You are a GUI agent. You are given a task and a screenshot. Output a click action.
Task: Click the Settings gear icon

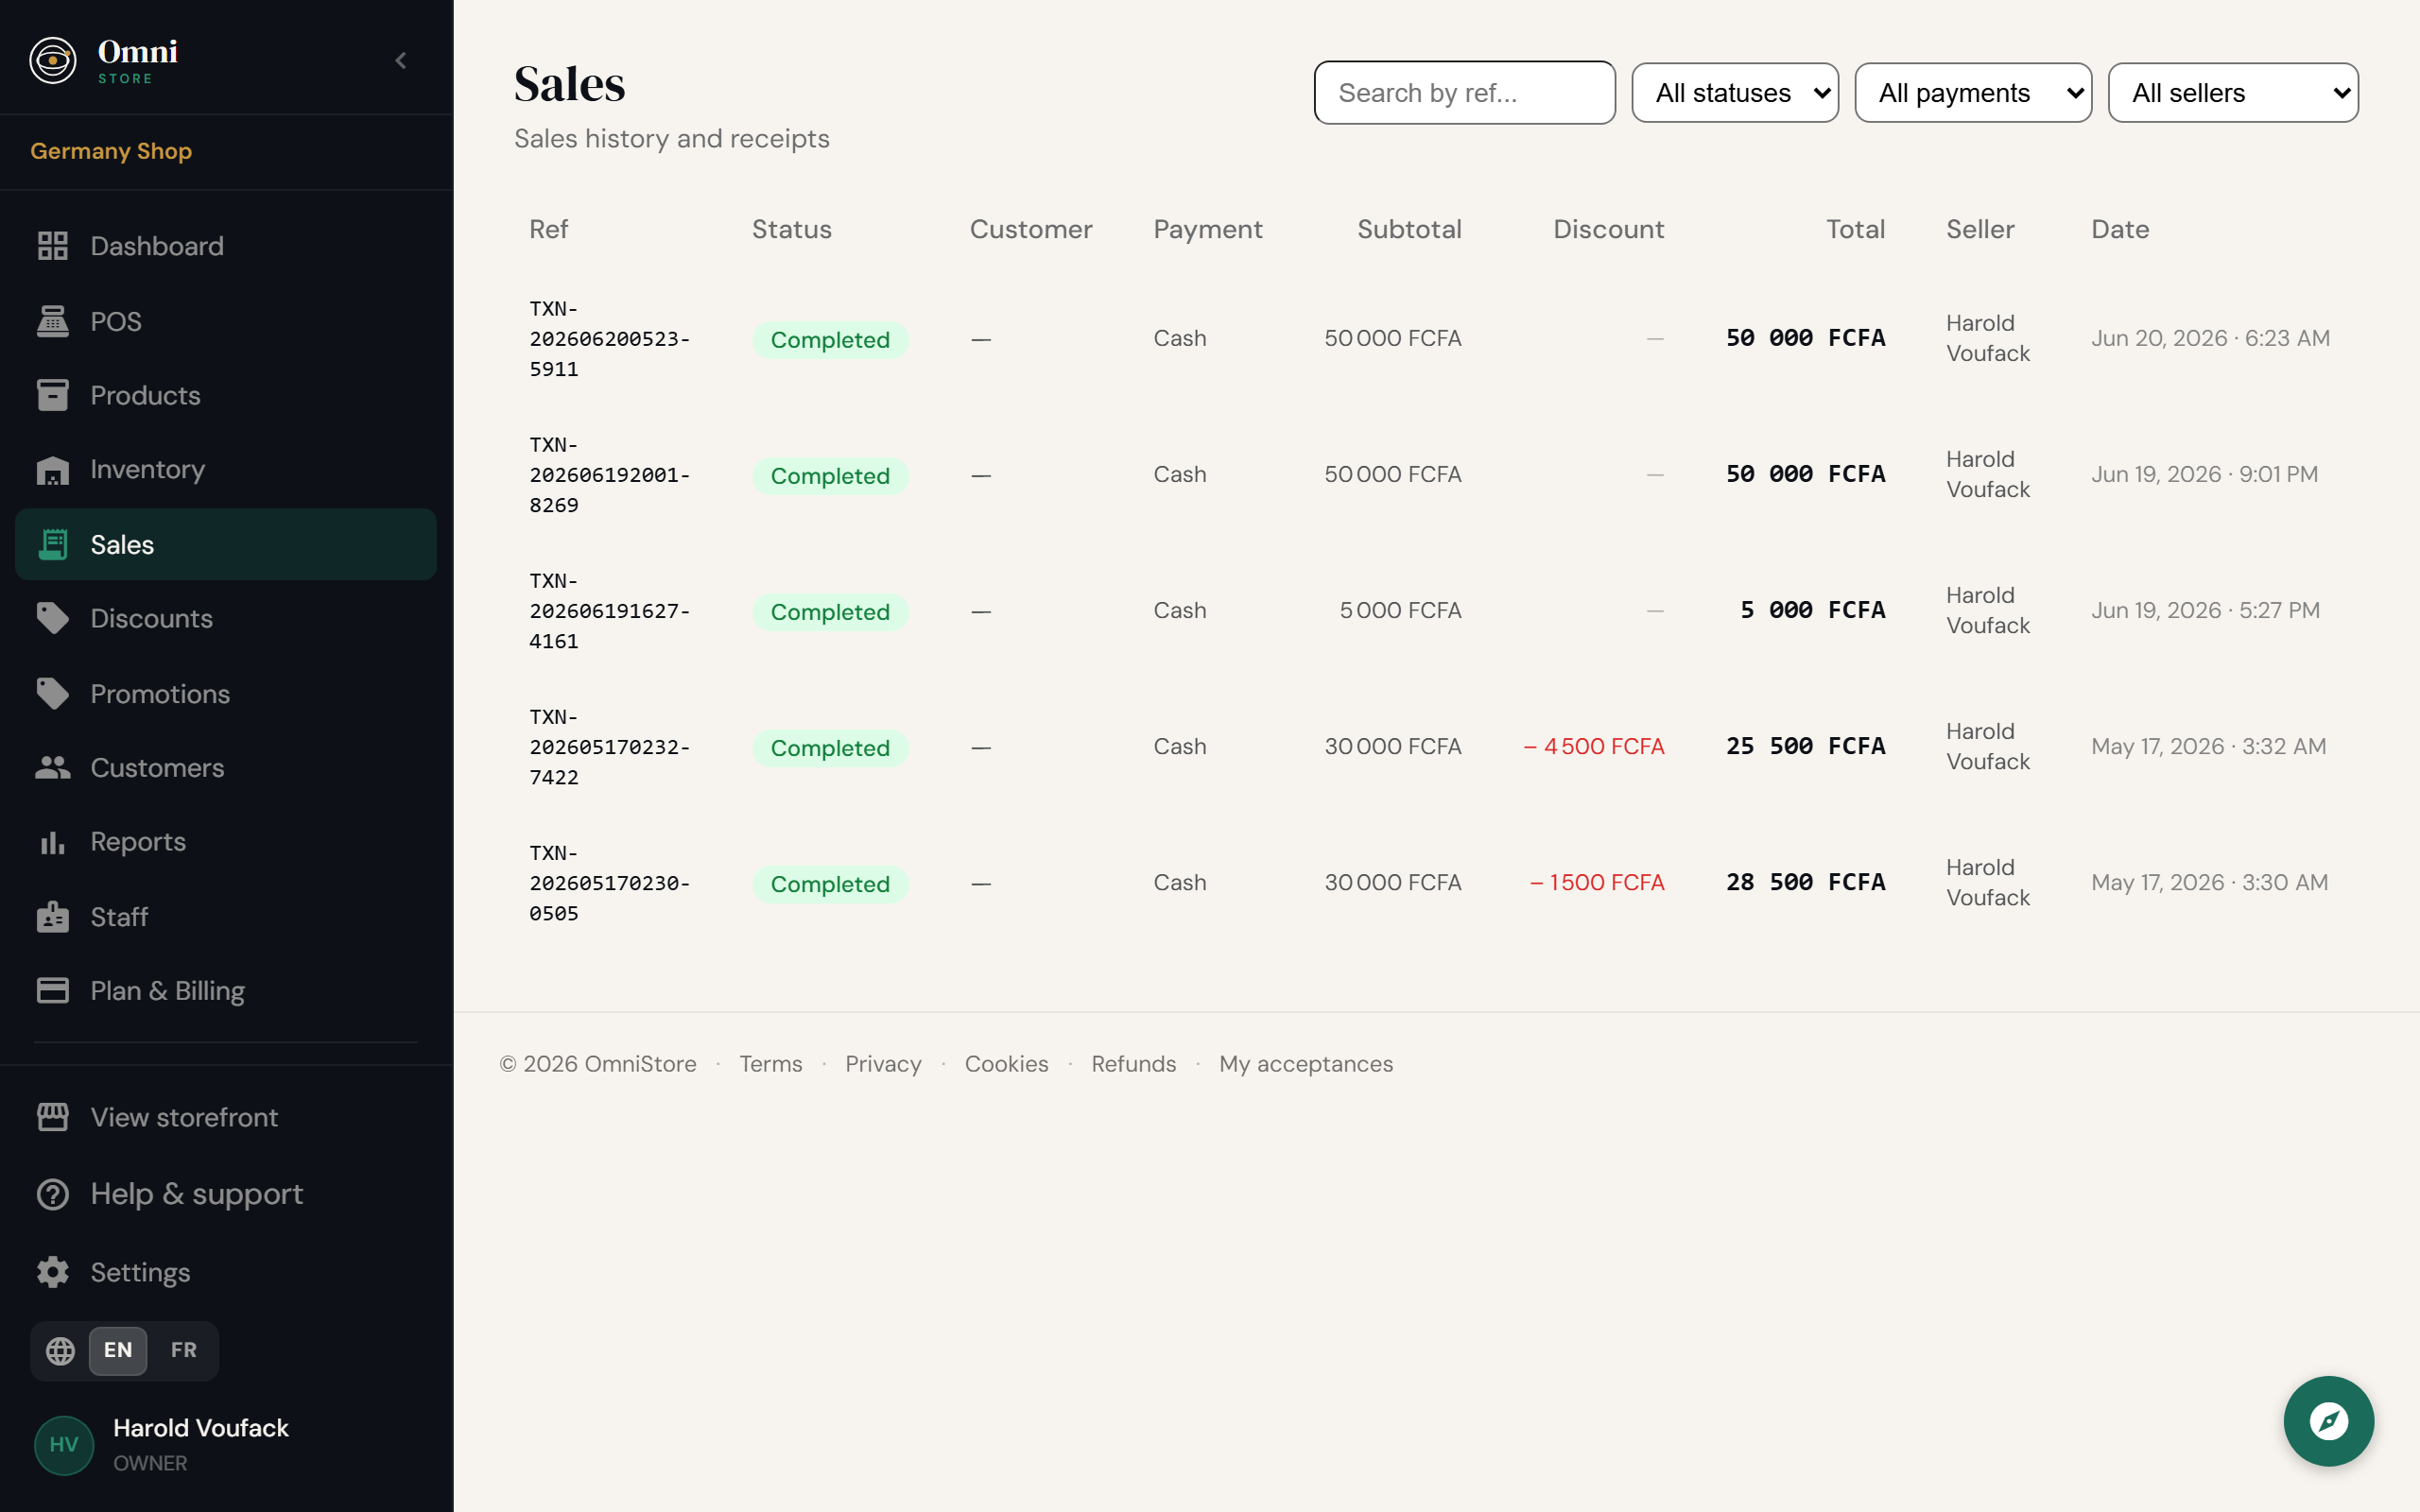[x=53, y=1272]
